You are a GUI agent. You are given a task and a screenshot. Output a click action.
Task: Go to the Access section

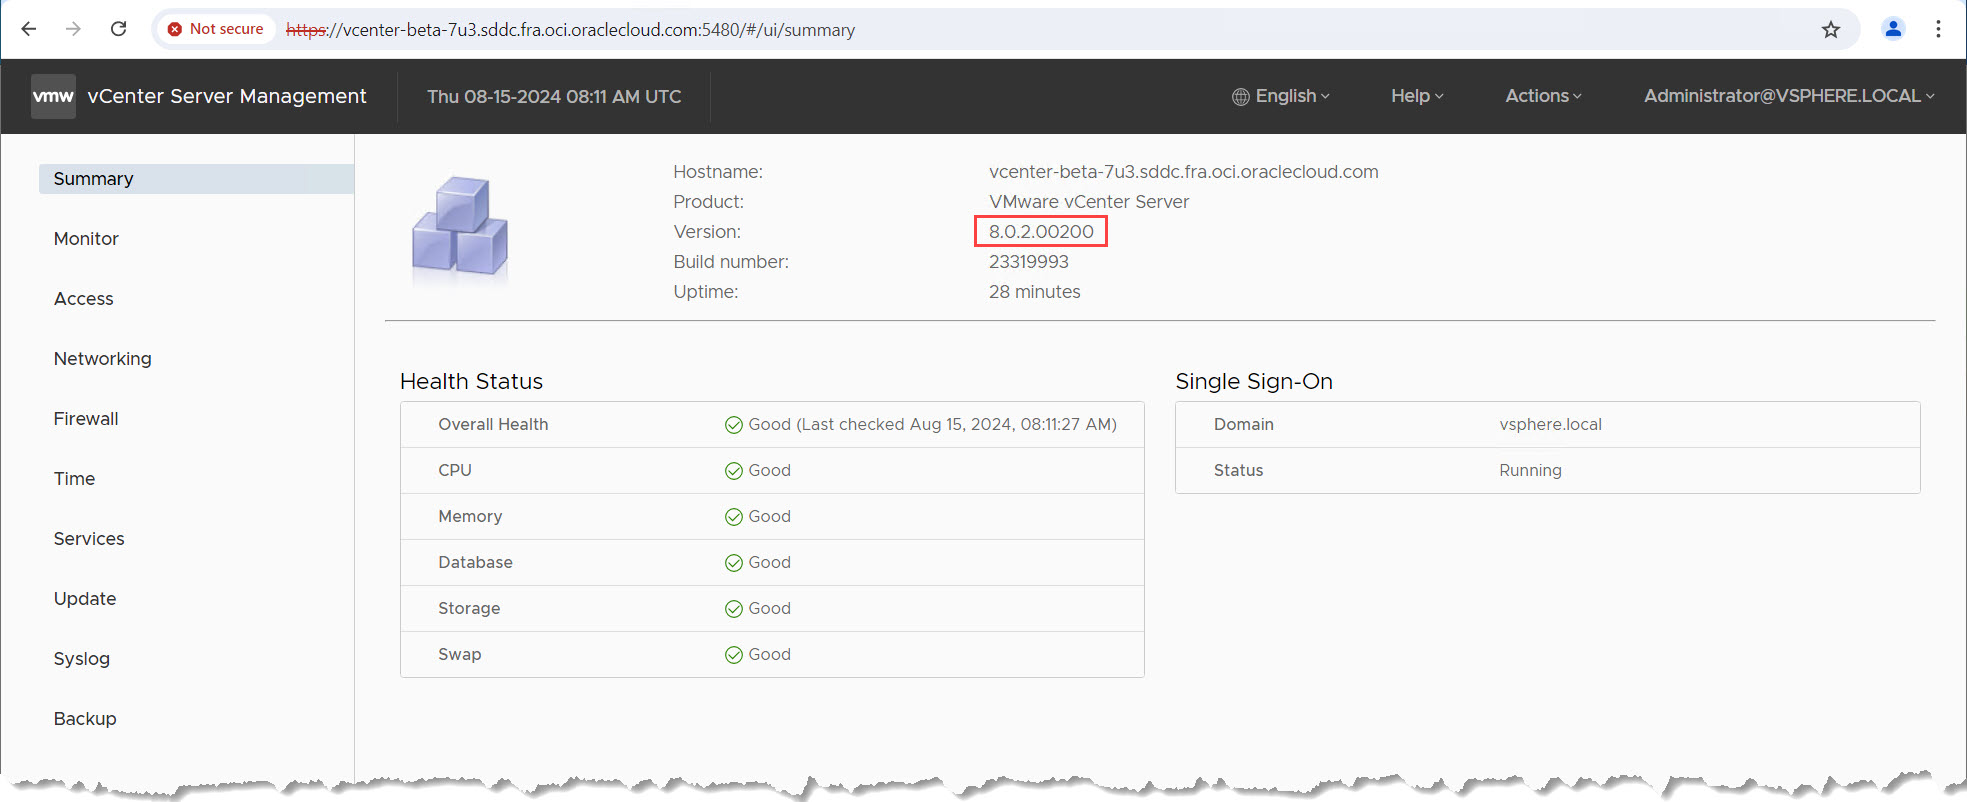coord(84,299)
